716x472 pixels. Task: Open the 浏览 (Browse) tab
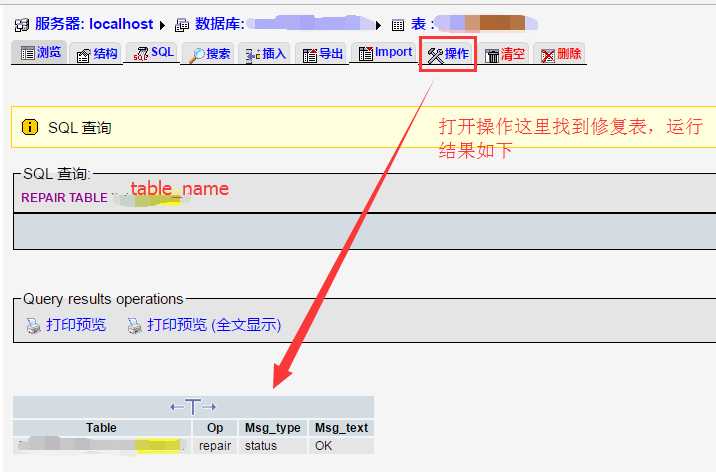(39, 52)
